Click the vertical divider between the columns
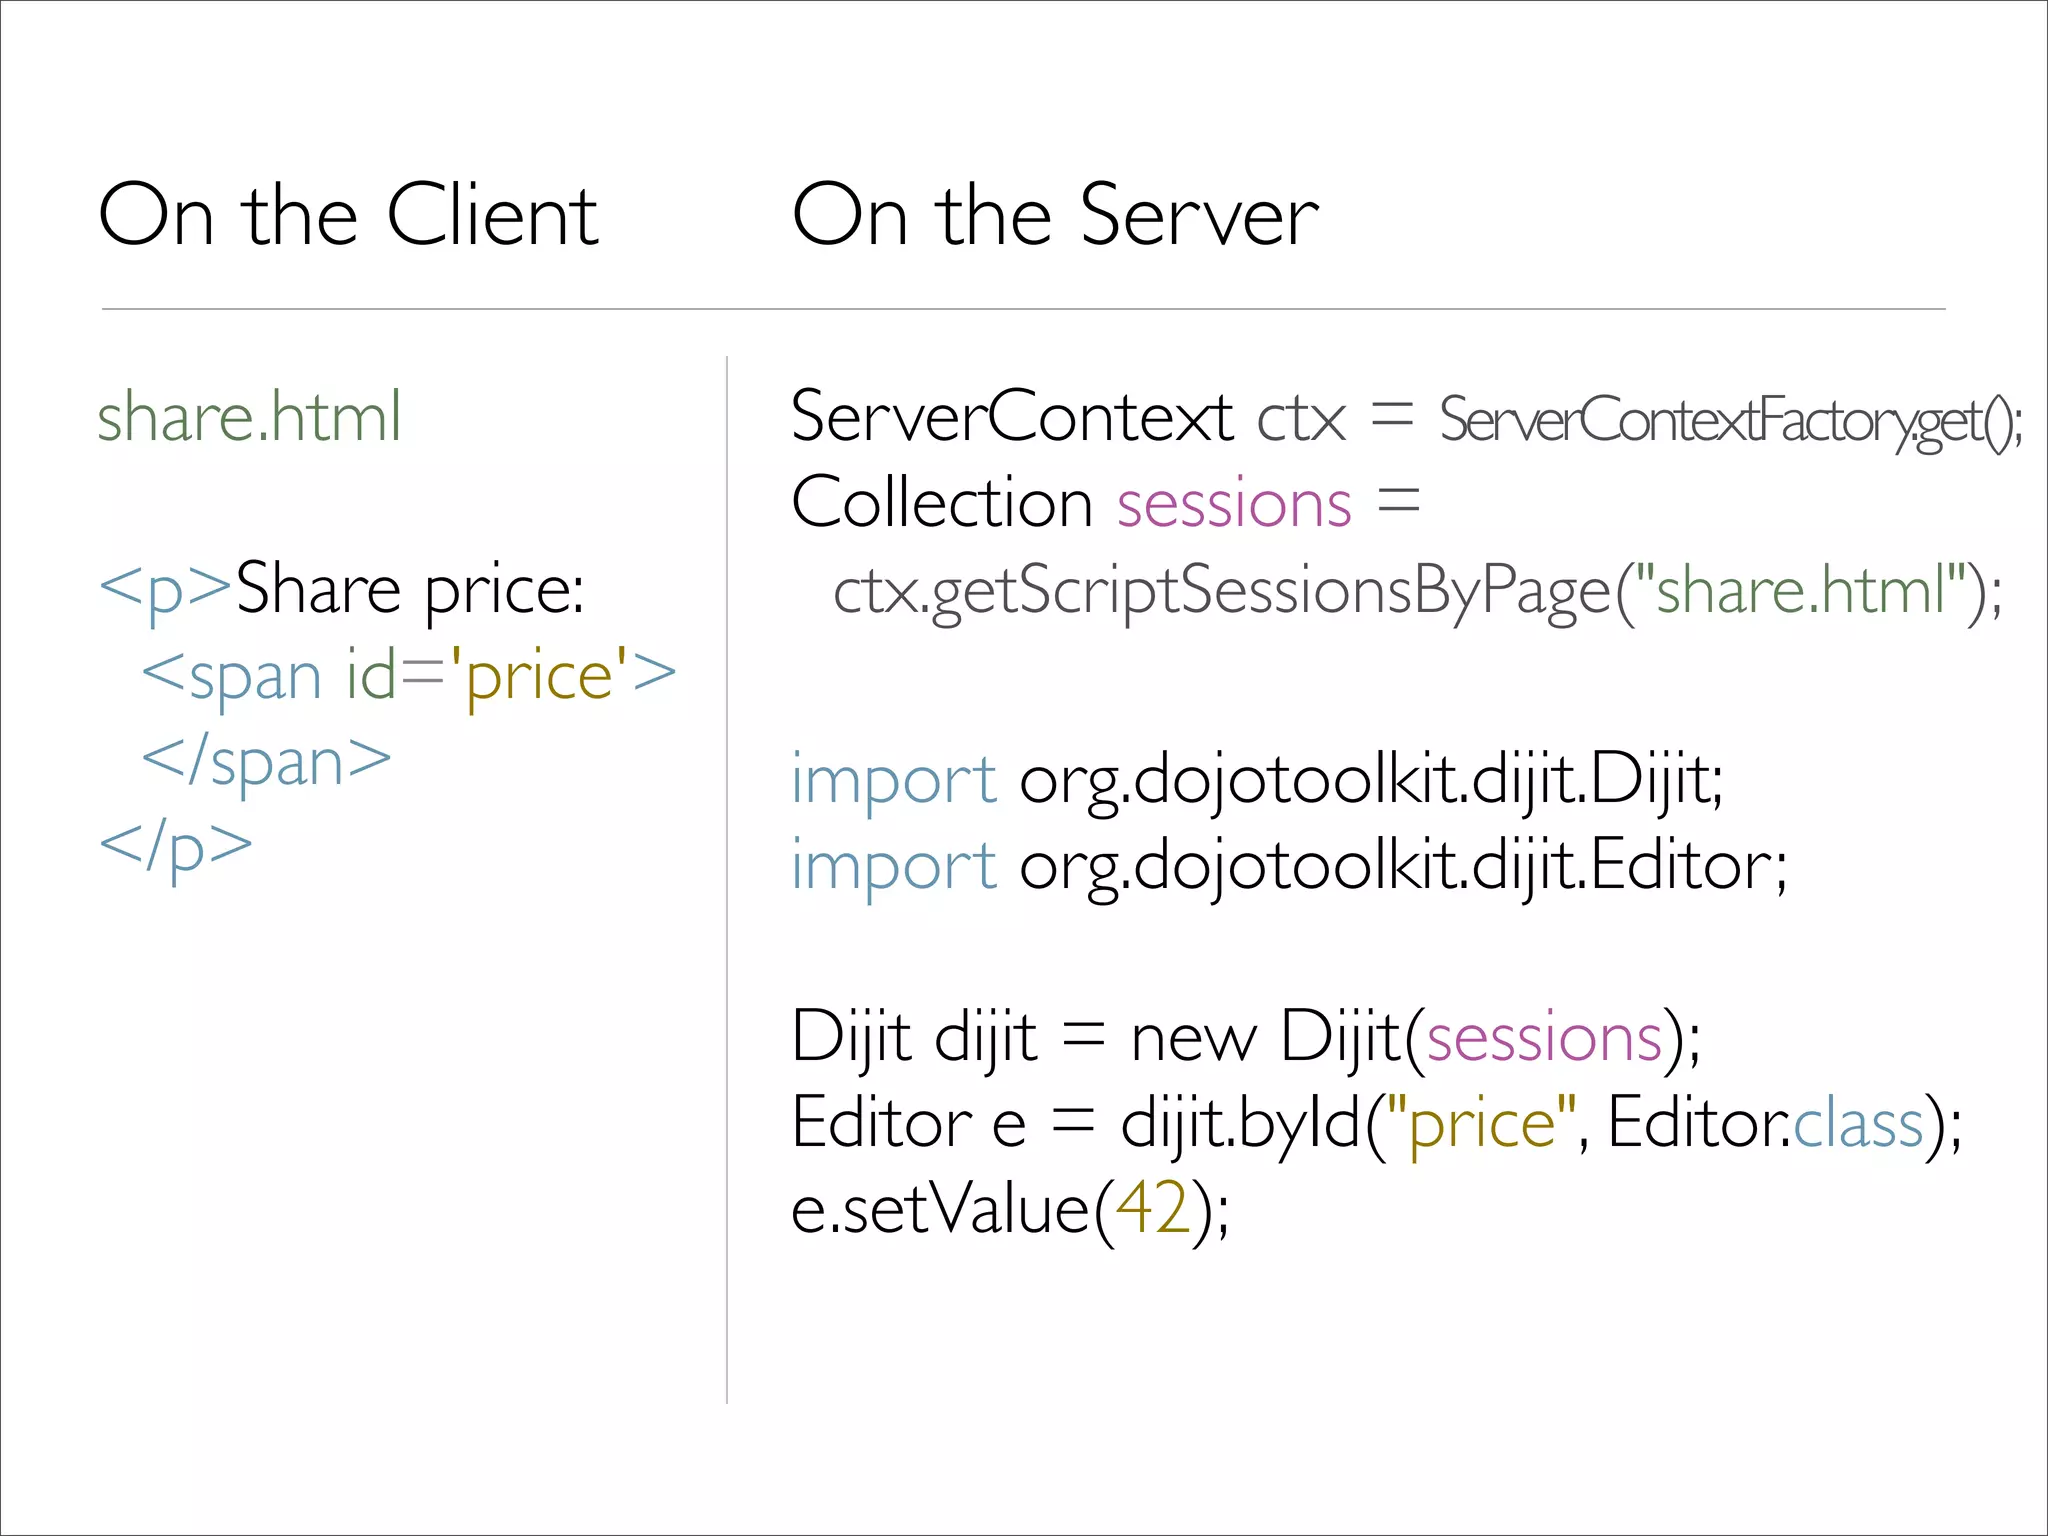Image resolution: width=2048 pixels, height=1536 pixels. coord(727,880)
